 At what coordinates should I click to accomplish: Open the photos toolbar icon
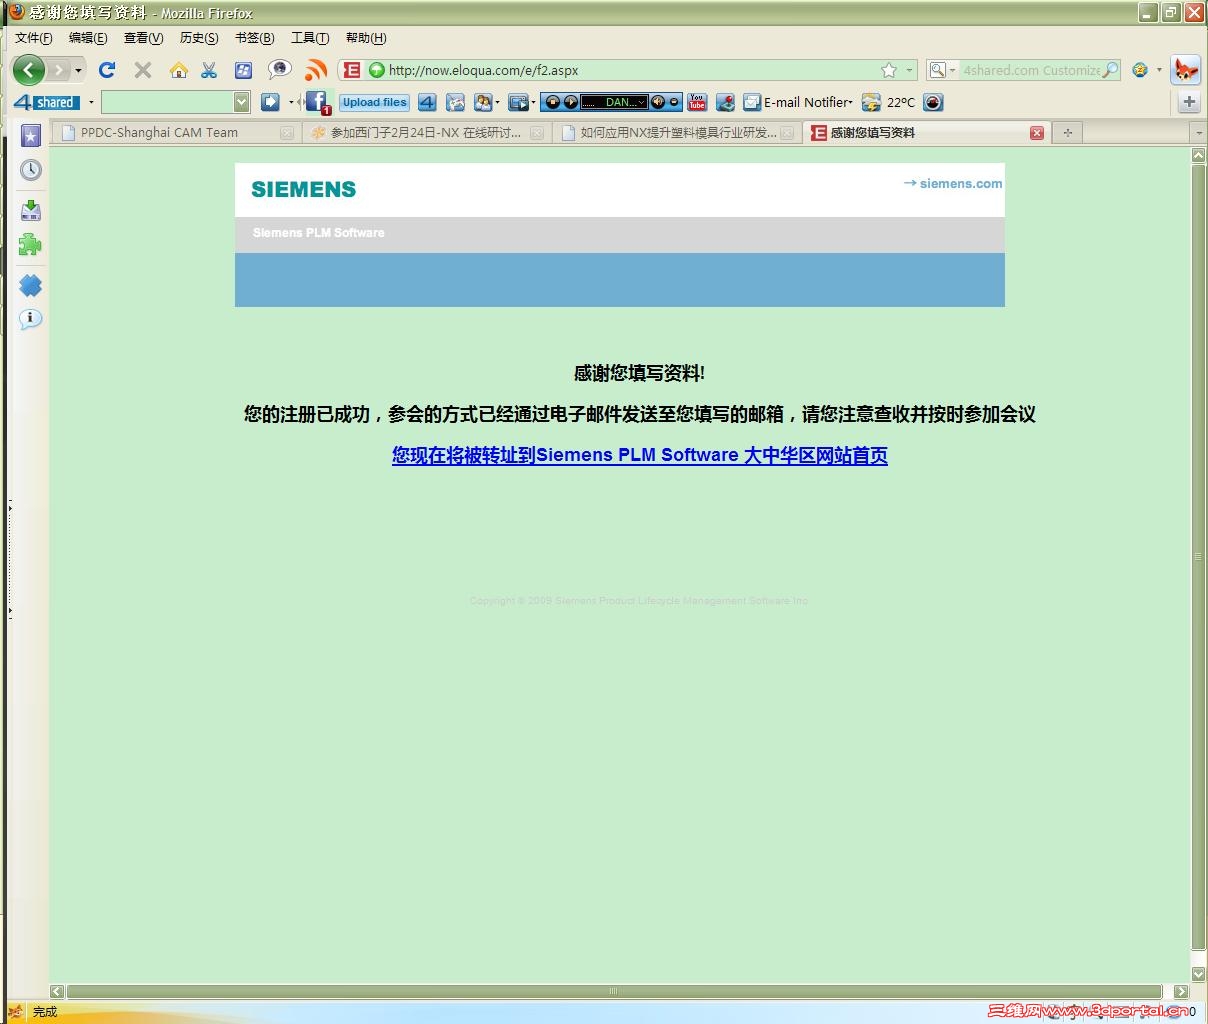coord(455,102)
